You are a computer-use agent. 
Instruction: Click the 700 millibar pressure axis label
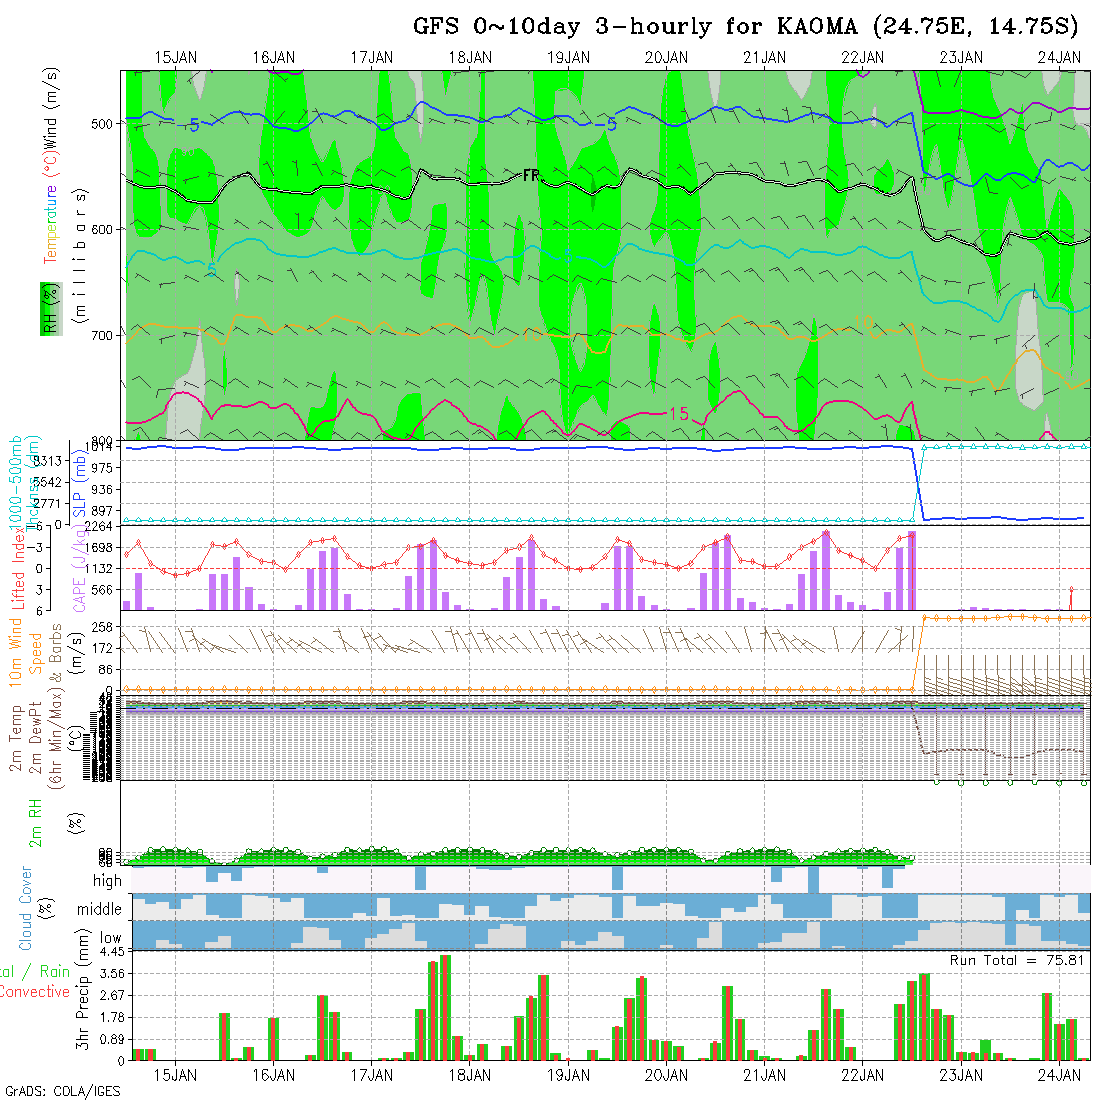coord(106,335)
